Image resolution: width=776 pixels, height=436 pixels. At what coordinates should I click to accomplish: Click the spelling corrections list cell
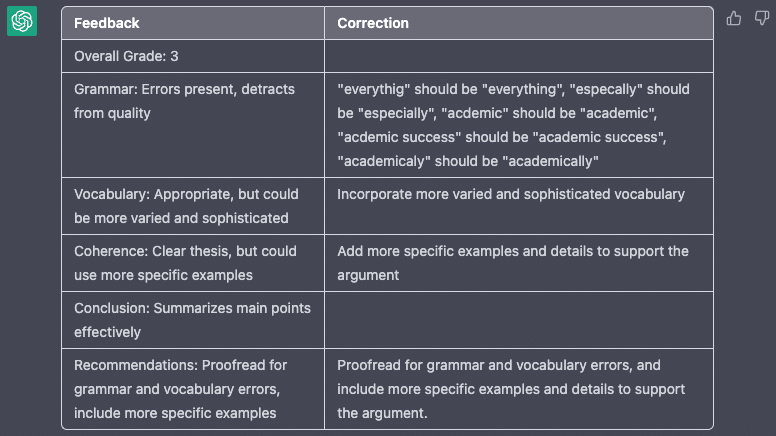click(513, 125)
